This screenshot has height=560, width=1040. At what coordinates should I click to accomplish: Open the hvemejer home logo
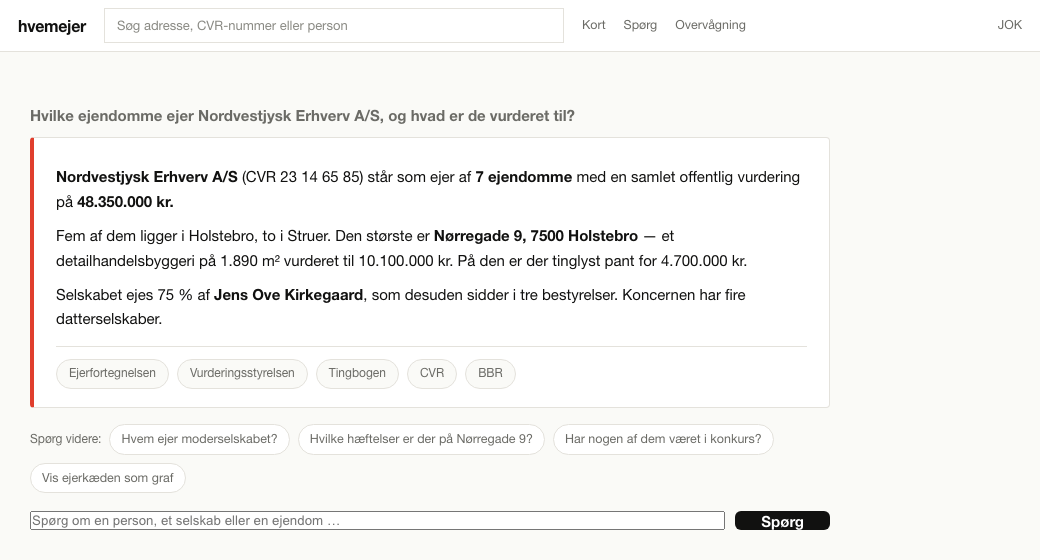point(52,26)
